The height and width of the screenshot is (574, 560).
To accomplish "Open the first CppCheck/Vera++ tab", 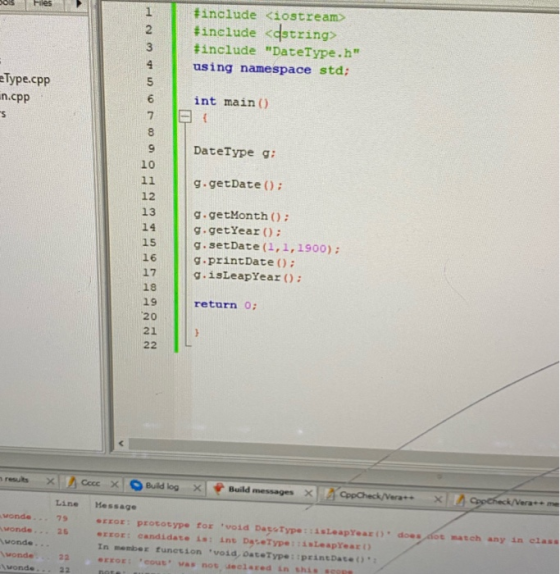I will pos(377,496).
